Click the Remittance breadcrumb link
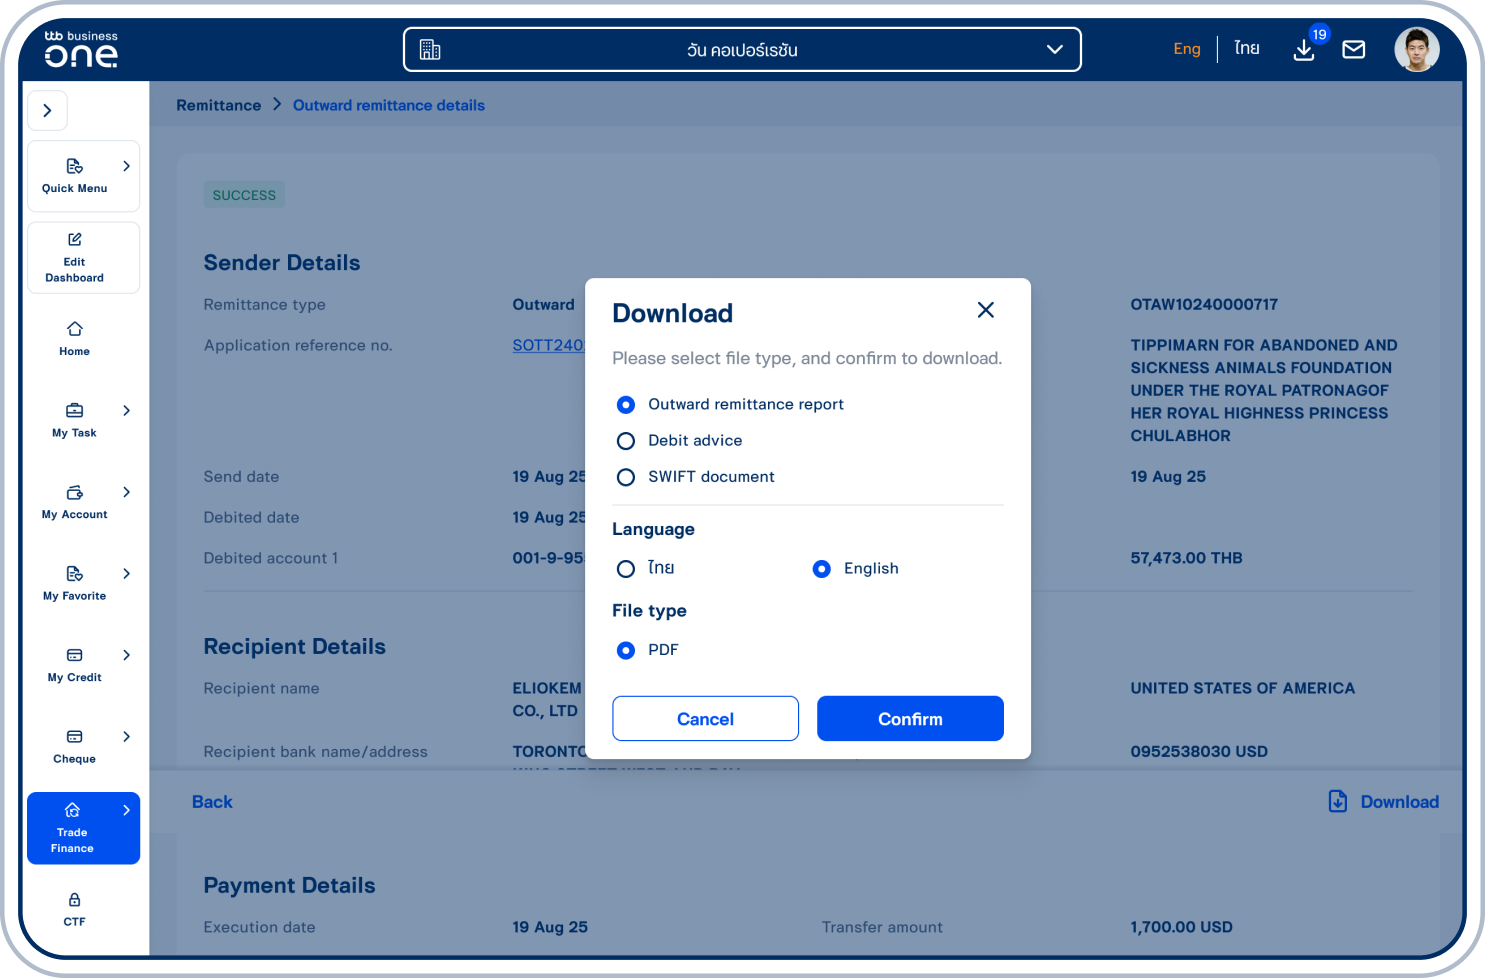 click(x=218, y=106)
